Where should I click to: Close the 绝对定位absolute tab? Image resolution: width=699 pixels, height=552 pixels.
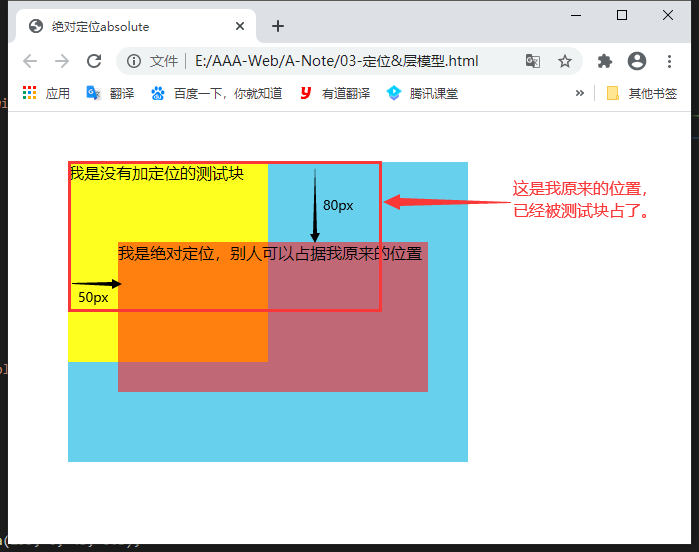coord(240,26)
